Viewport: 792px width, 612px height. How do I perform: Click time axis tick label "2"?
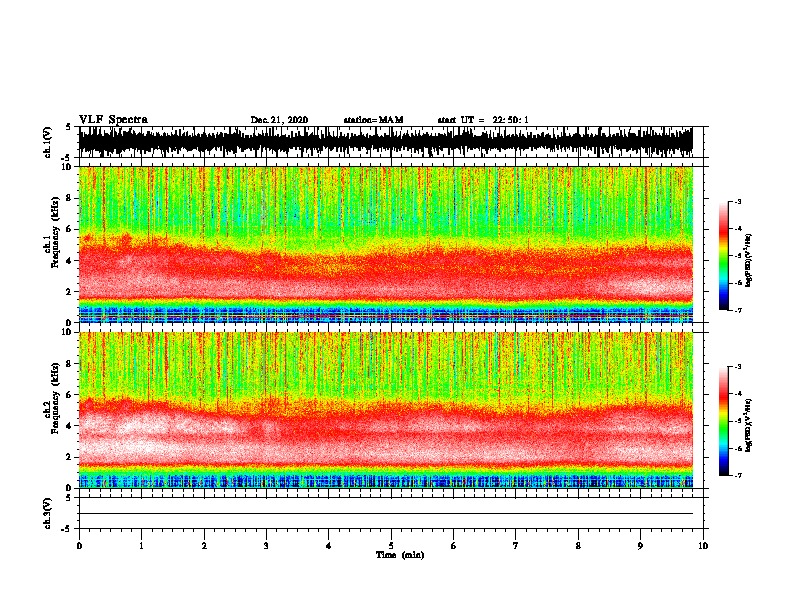tap(204, 546)
